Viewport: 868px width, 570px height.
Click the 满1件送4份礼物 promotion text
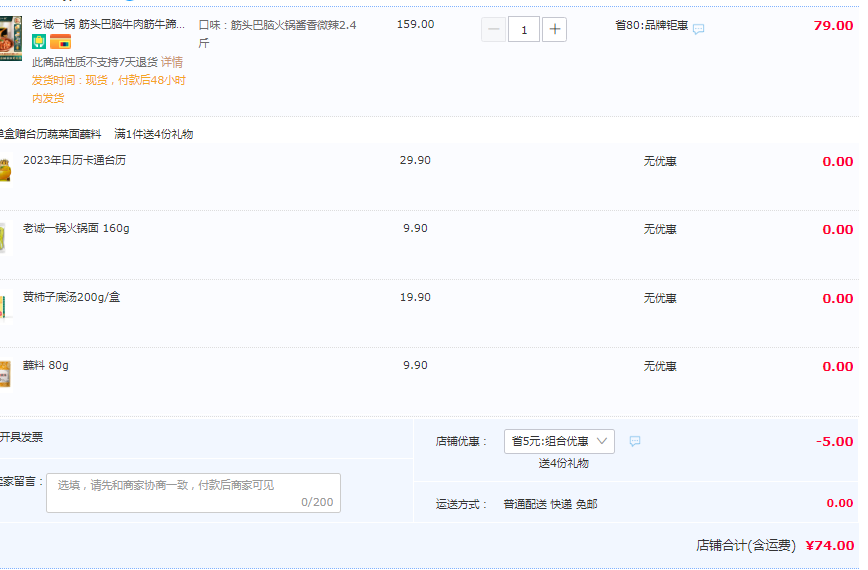point(154,134)
